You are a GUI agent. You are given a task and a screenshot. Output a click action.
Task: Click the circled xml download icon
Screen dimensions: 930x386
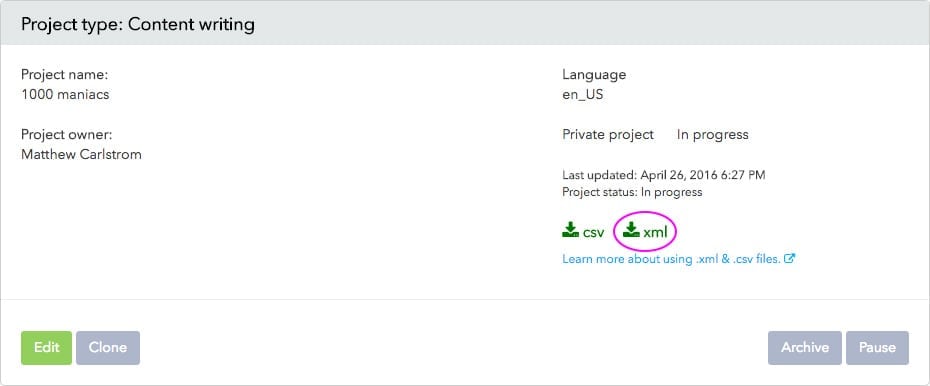632,229
